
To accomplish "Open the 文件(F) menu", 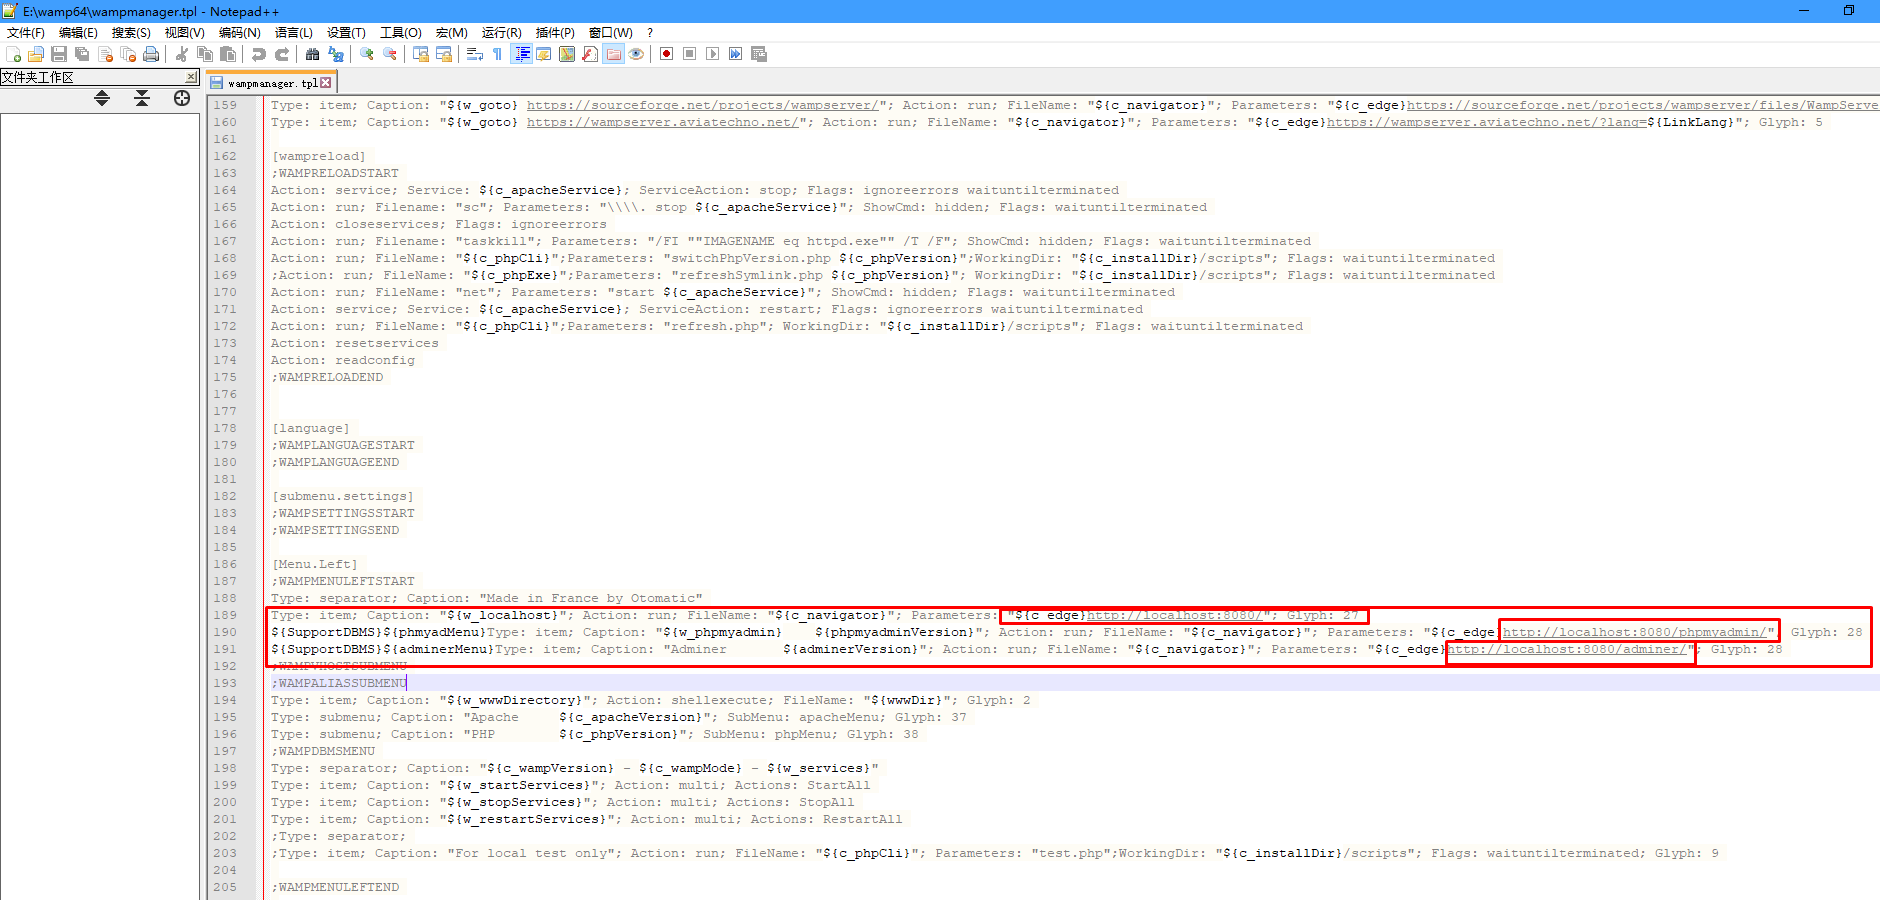I will pos(26,33).
